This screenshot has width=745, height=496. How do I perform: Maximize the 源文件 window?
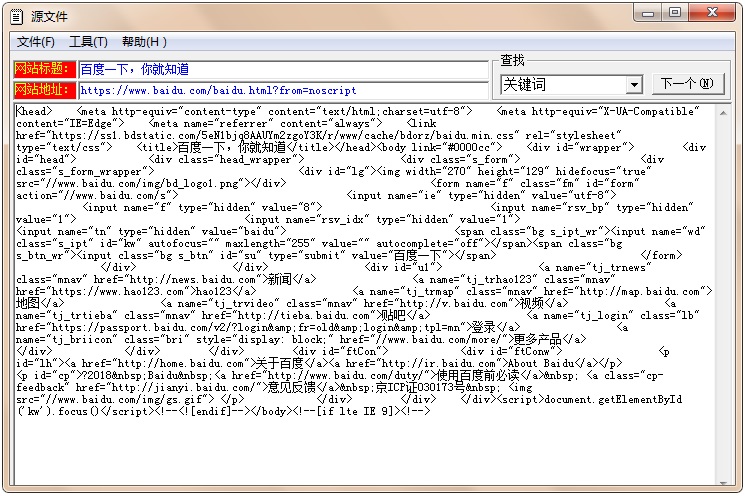tap(675, 13)
